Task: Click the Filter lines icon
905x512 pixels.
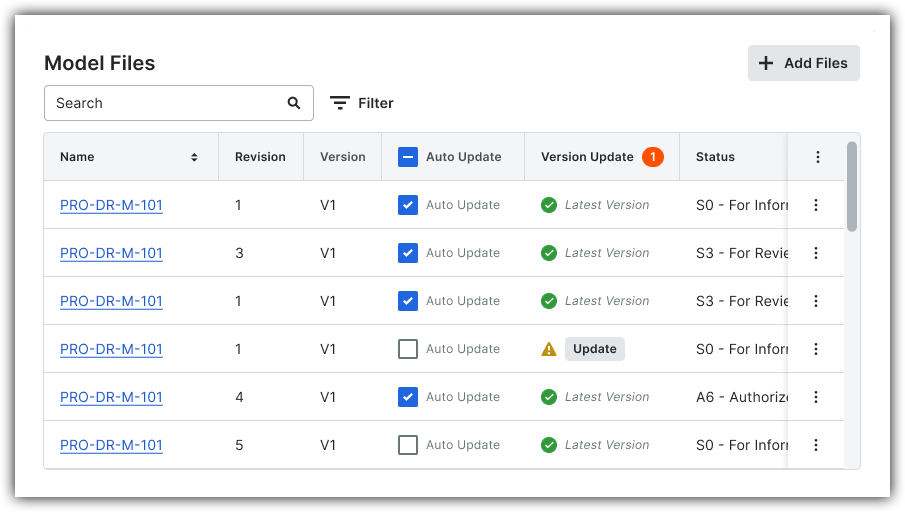Action: click(x=340, y=103)
